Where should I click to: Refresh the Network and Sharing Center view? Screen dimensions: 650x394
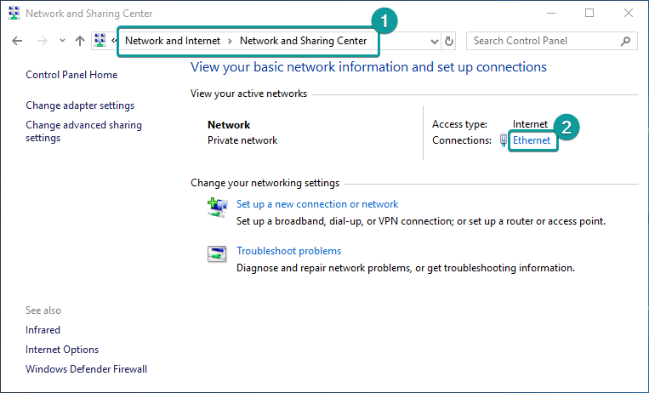449,41
